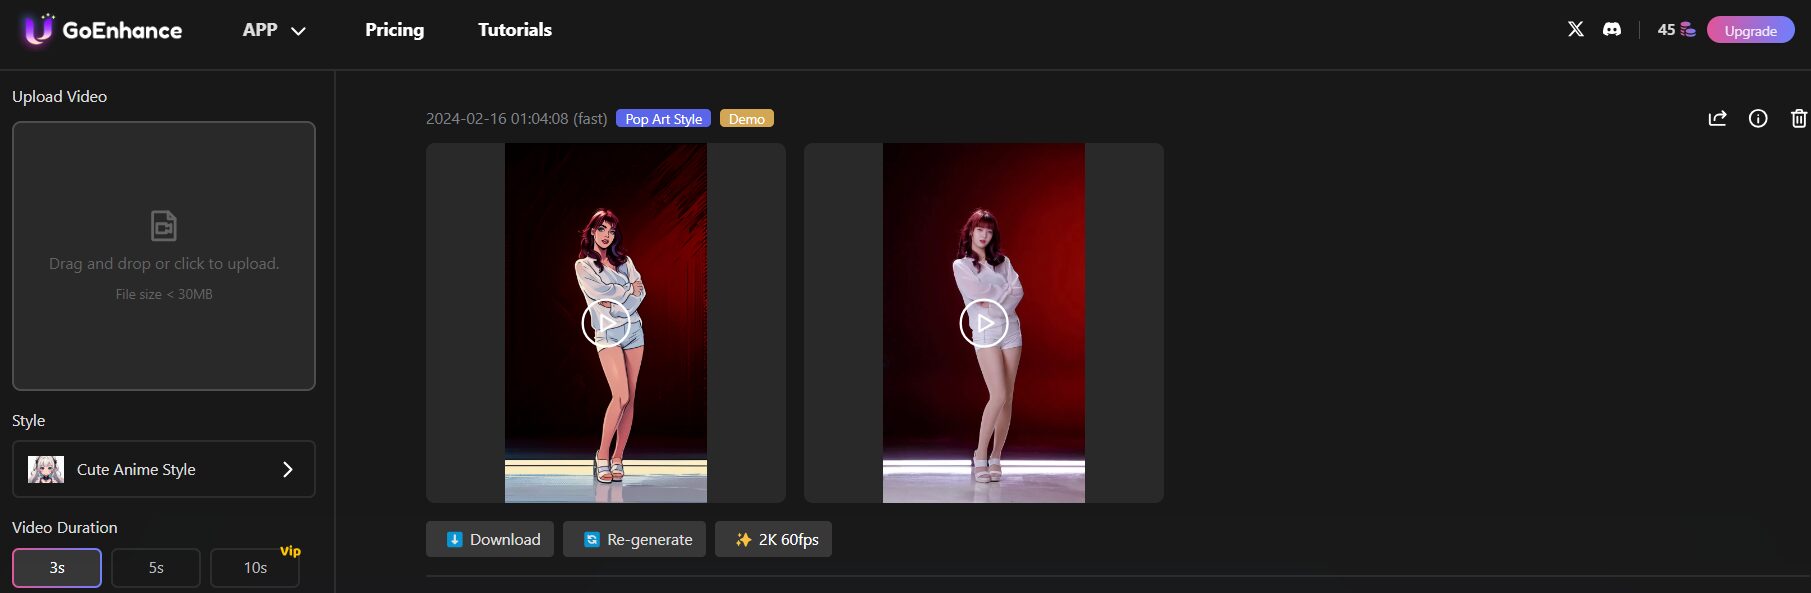
Task: Delete this generation with the trash icon
Action: click(1798, 119)
